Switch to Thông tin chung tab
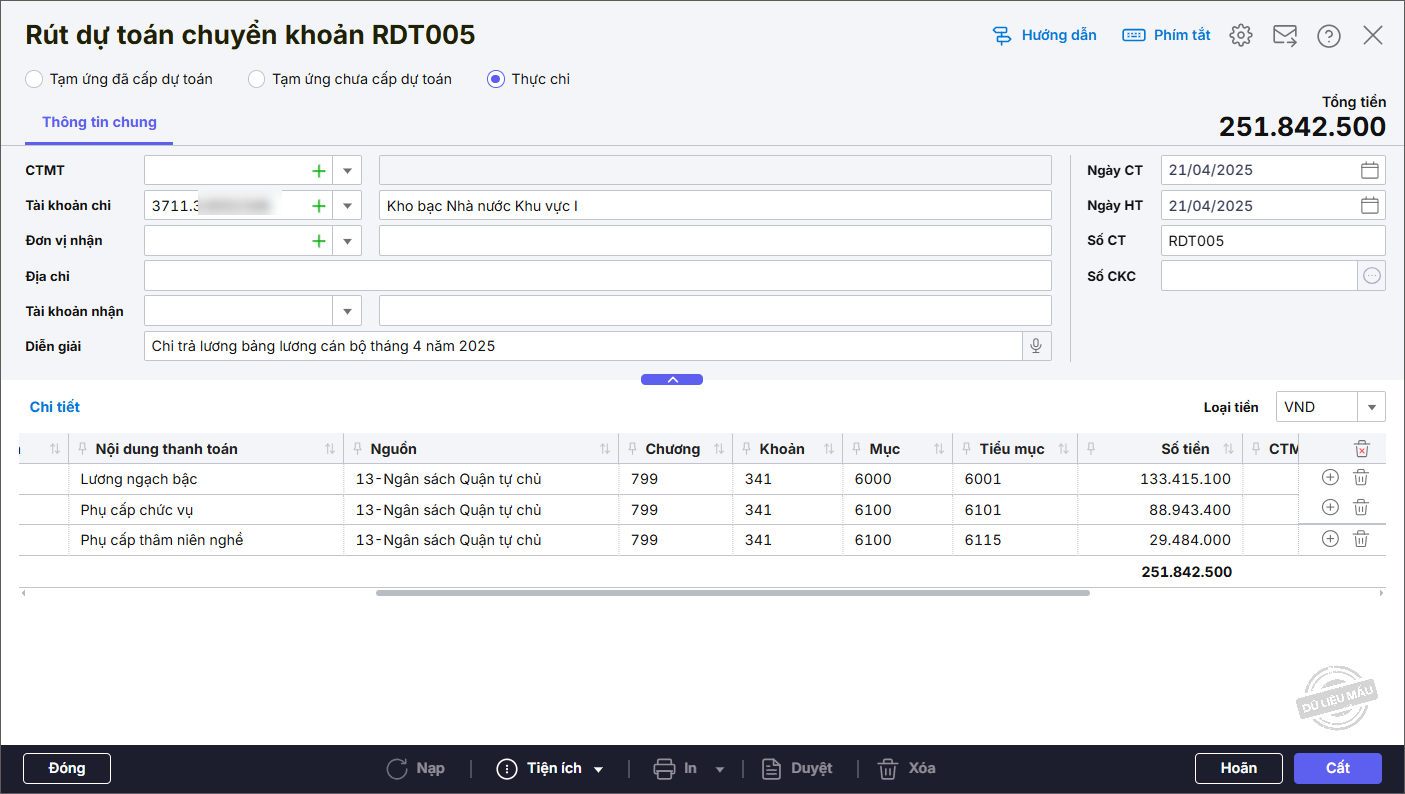 coord(99,122)
